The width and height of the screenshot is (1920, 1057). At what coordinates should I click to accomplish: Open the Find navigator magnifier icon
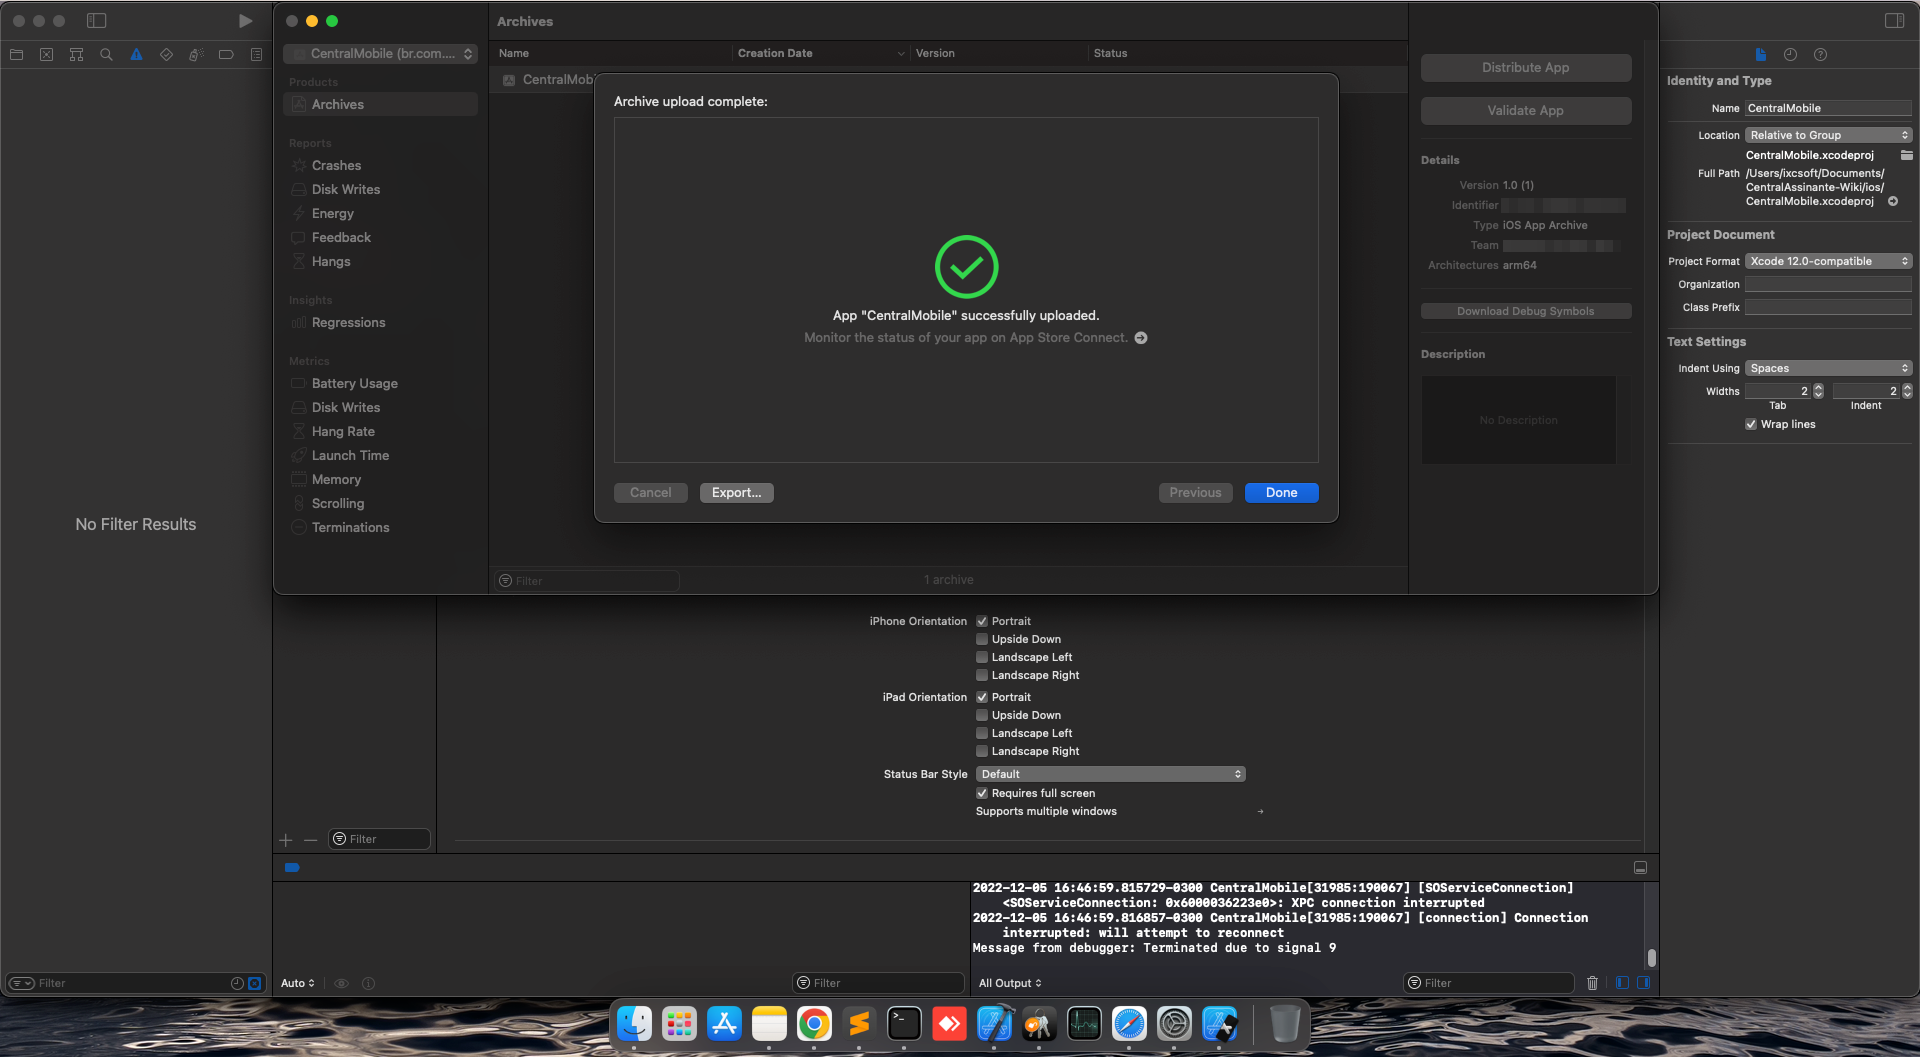click(x=107, y=55)
